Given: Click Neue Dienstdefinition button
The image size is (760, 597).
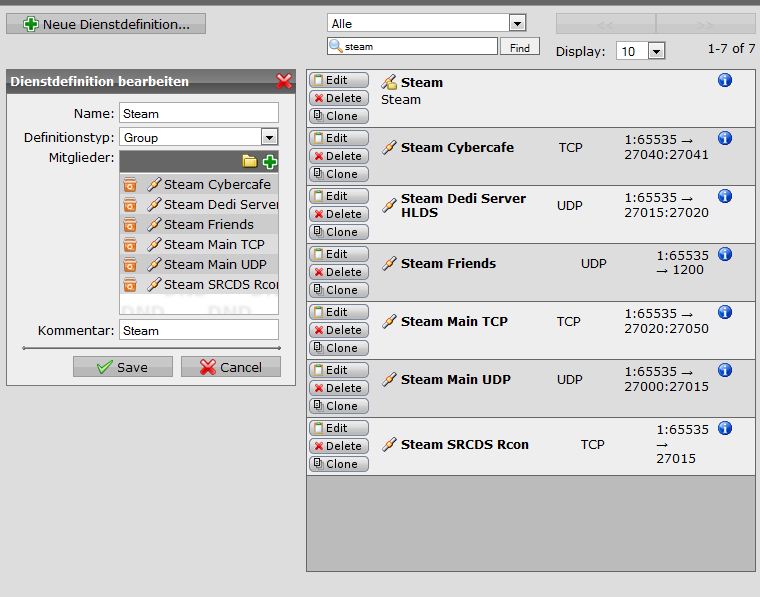Looking at the screenshot, I should point(106,23).
